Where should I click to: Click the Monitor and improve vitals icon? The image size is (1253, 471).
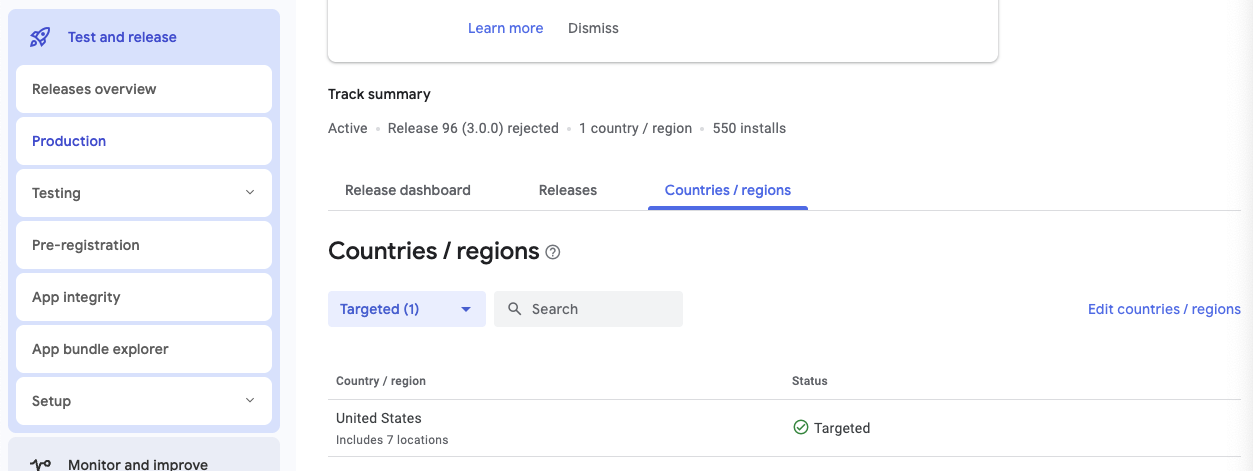coord(40,464)
